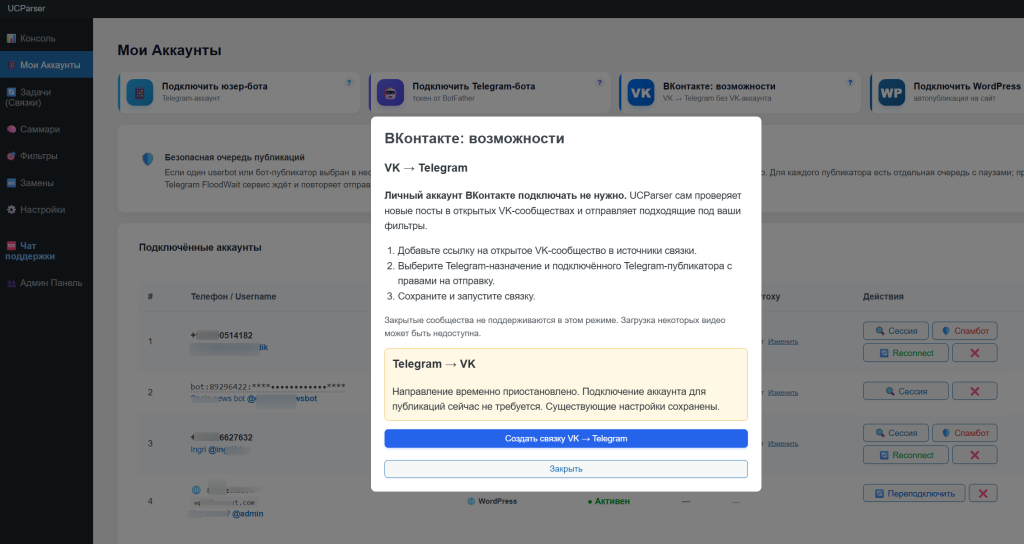Click the shield icon near Безопасная очередь
Screen dimensions: 1024x544
(x=148, y=159)
